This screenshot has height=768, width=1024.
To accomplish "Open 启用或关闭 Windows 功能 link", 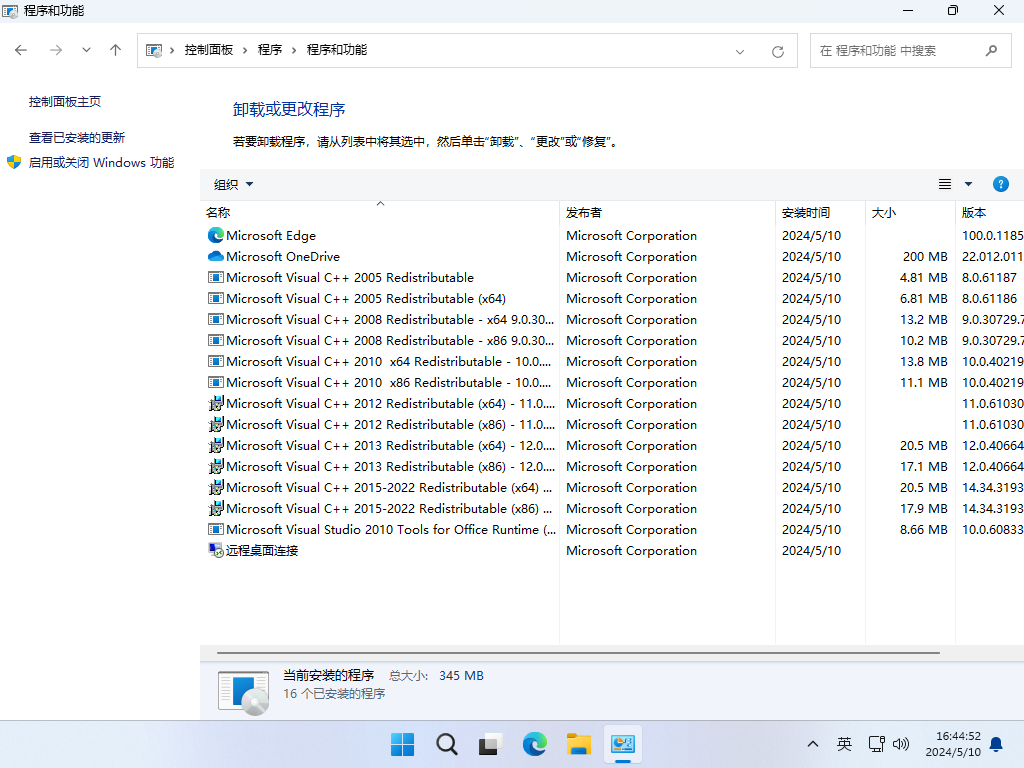I will (100, 163).
